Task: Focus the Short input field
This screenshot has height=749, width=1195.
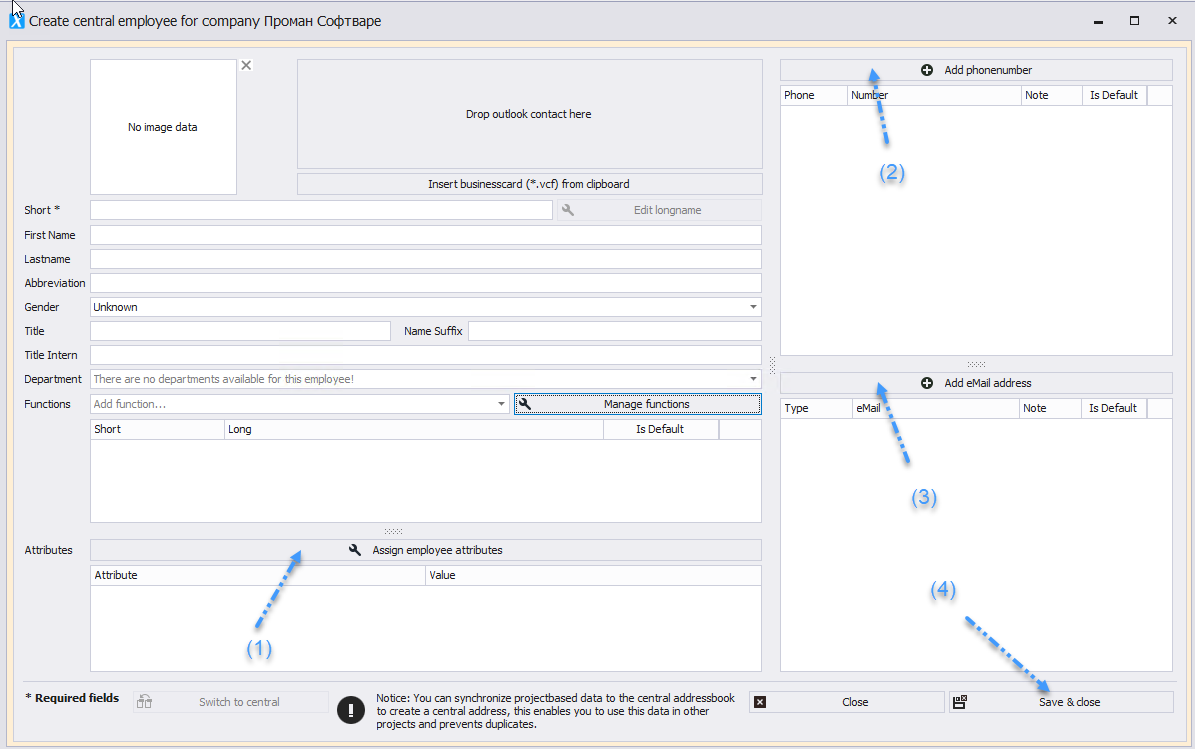Action: [x=321, y=210]
